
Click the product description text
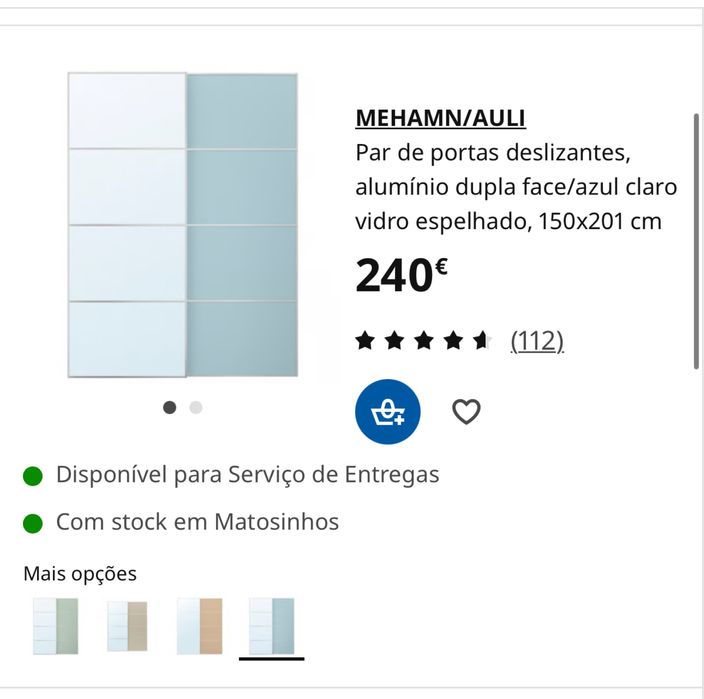(516, 188)
